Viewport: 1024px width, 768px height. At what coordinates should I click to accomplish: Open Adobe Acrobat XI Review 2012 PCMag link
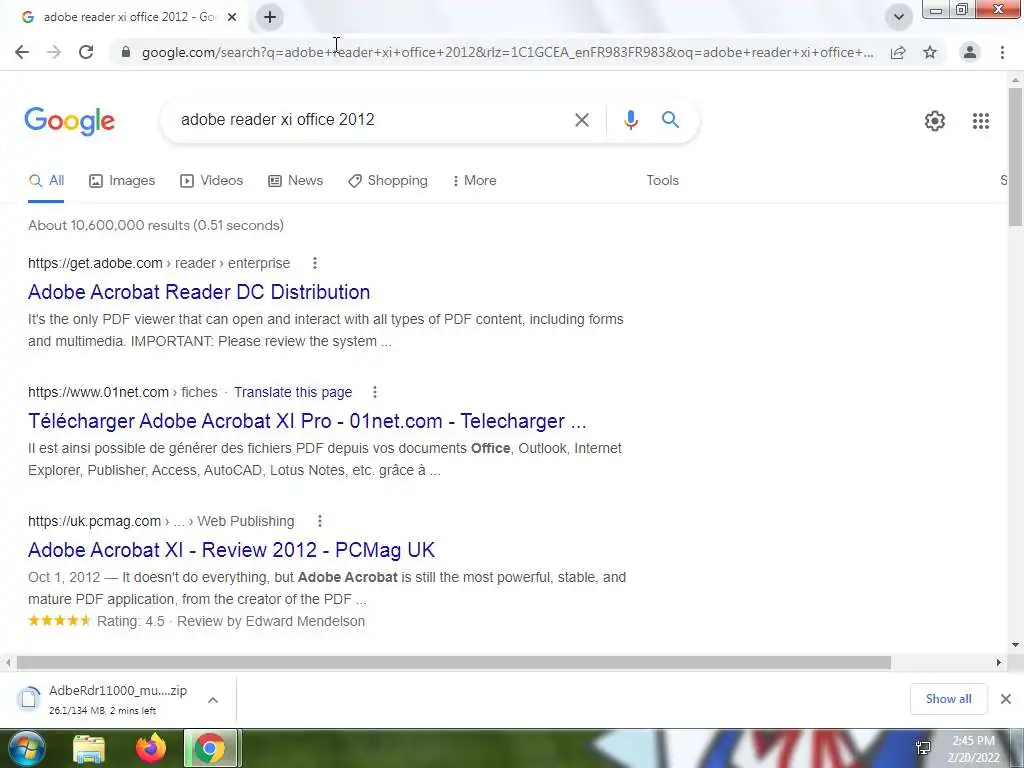click(231, 550)
